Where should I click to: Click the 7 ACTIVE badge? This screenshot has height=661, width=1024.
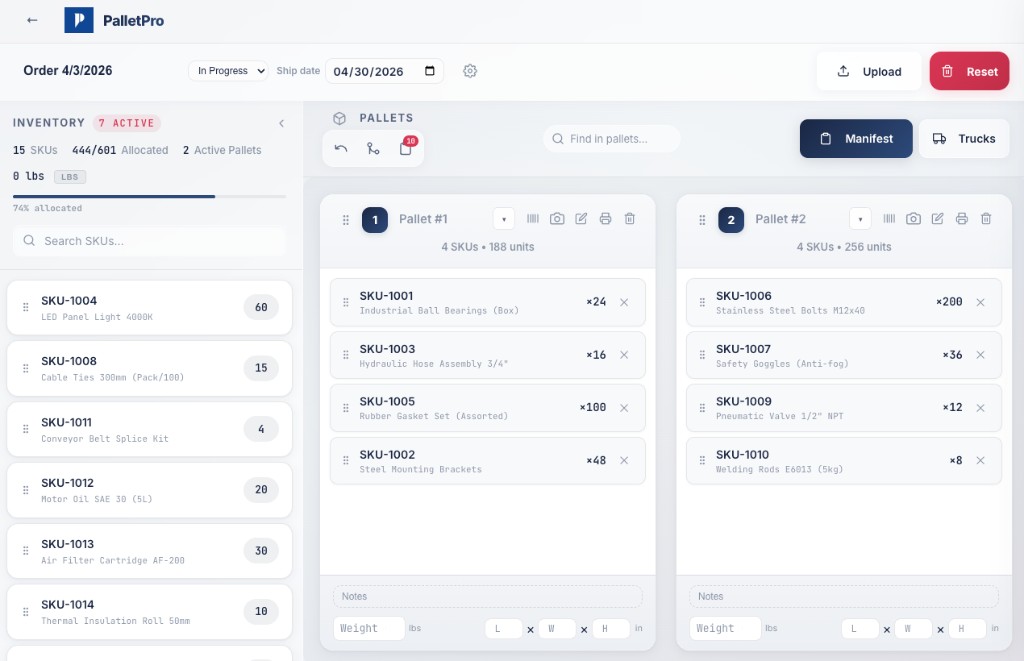[x=127, y=123]
